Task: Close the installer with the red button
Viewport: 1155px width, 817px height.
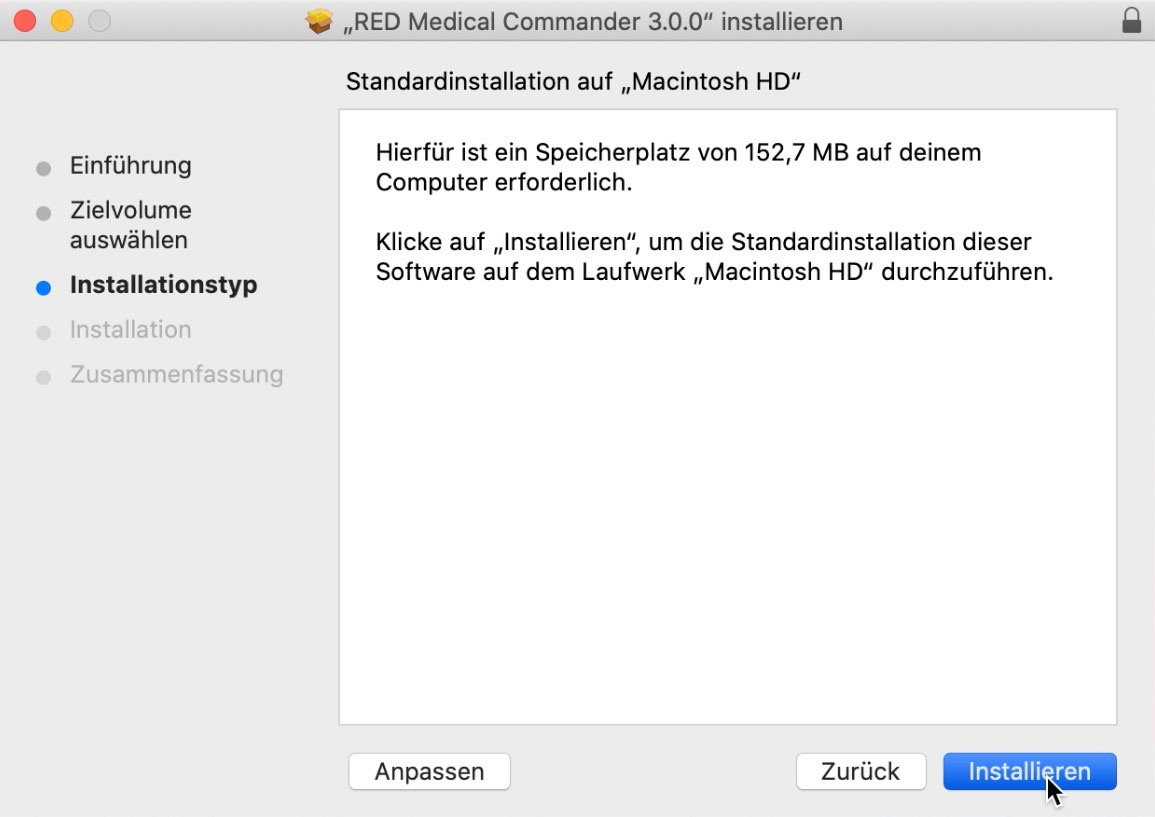Action: coord(24,21)
